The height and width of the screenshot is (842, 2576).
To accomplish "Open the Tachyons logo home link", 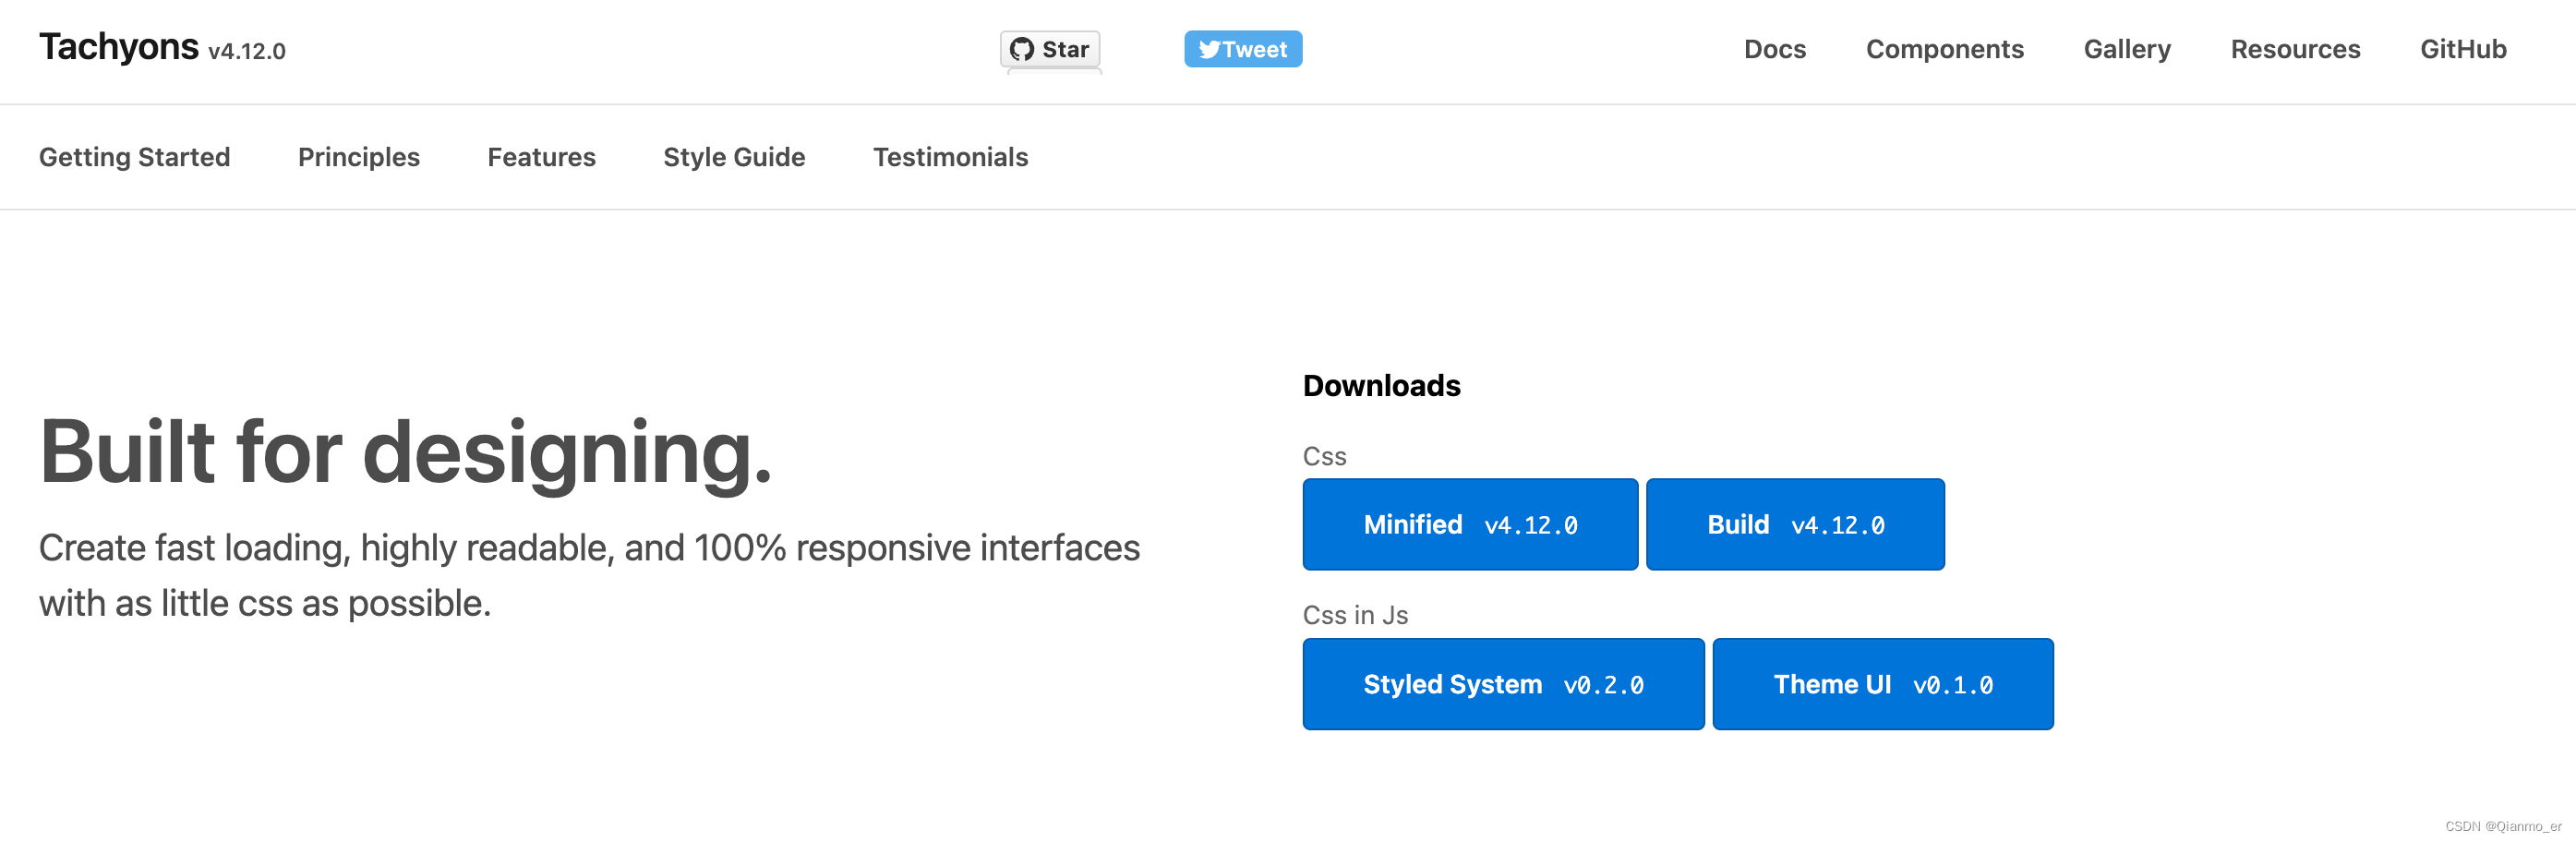I will (118, 47).
